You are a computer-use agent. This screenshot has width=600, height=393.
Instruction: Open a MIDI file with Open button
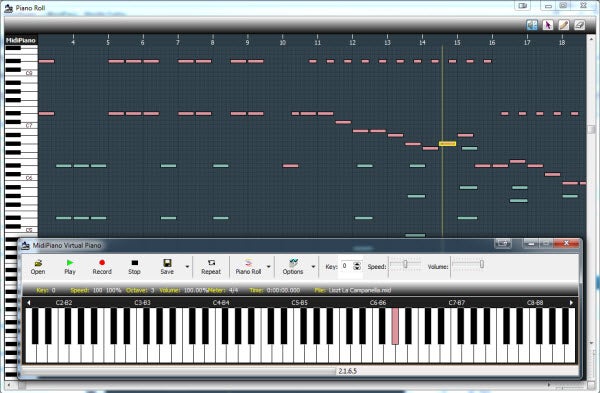point(38,267)
